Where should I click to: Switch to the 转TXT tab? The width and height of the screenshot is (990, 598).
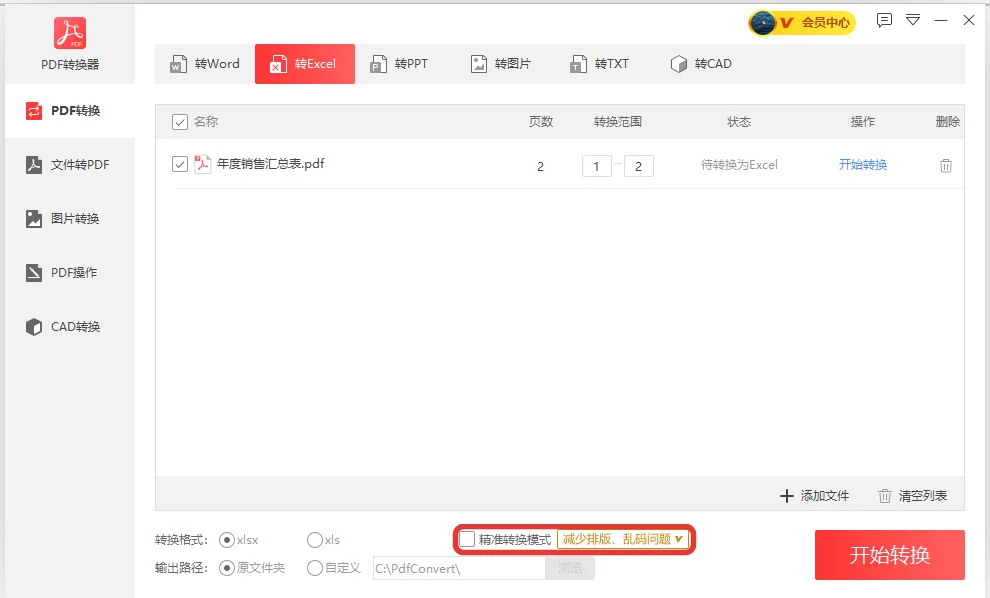click(600, 64)
